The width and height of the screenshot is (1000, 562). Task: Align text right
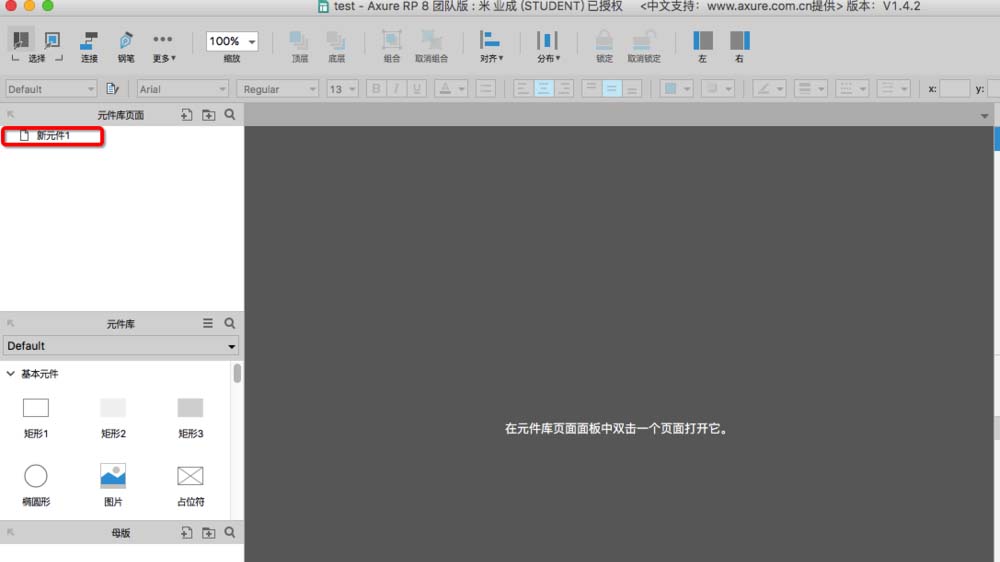[x=564, y=89]
